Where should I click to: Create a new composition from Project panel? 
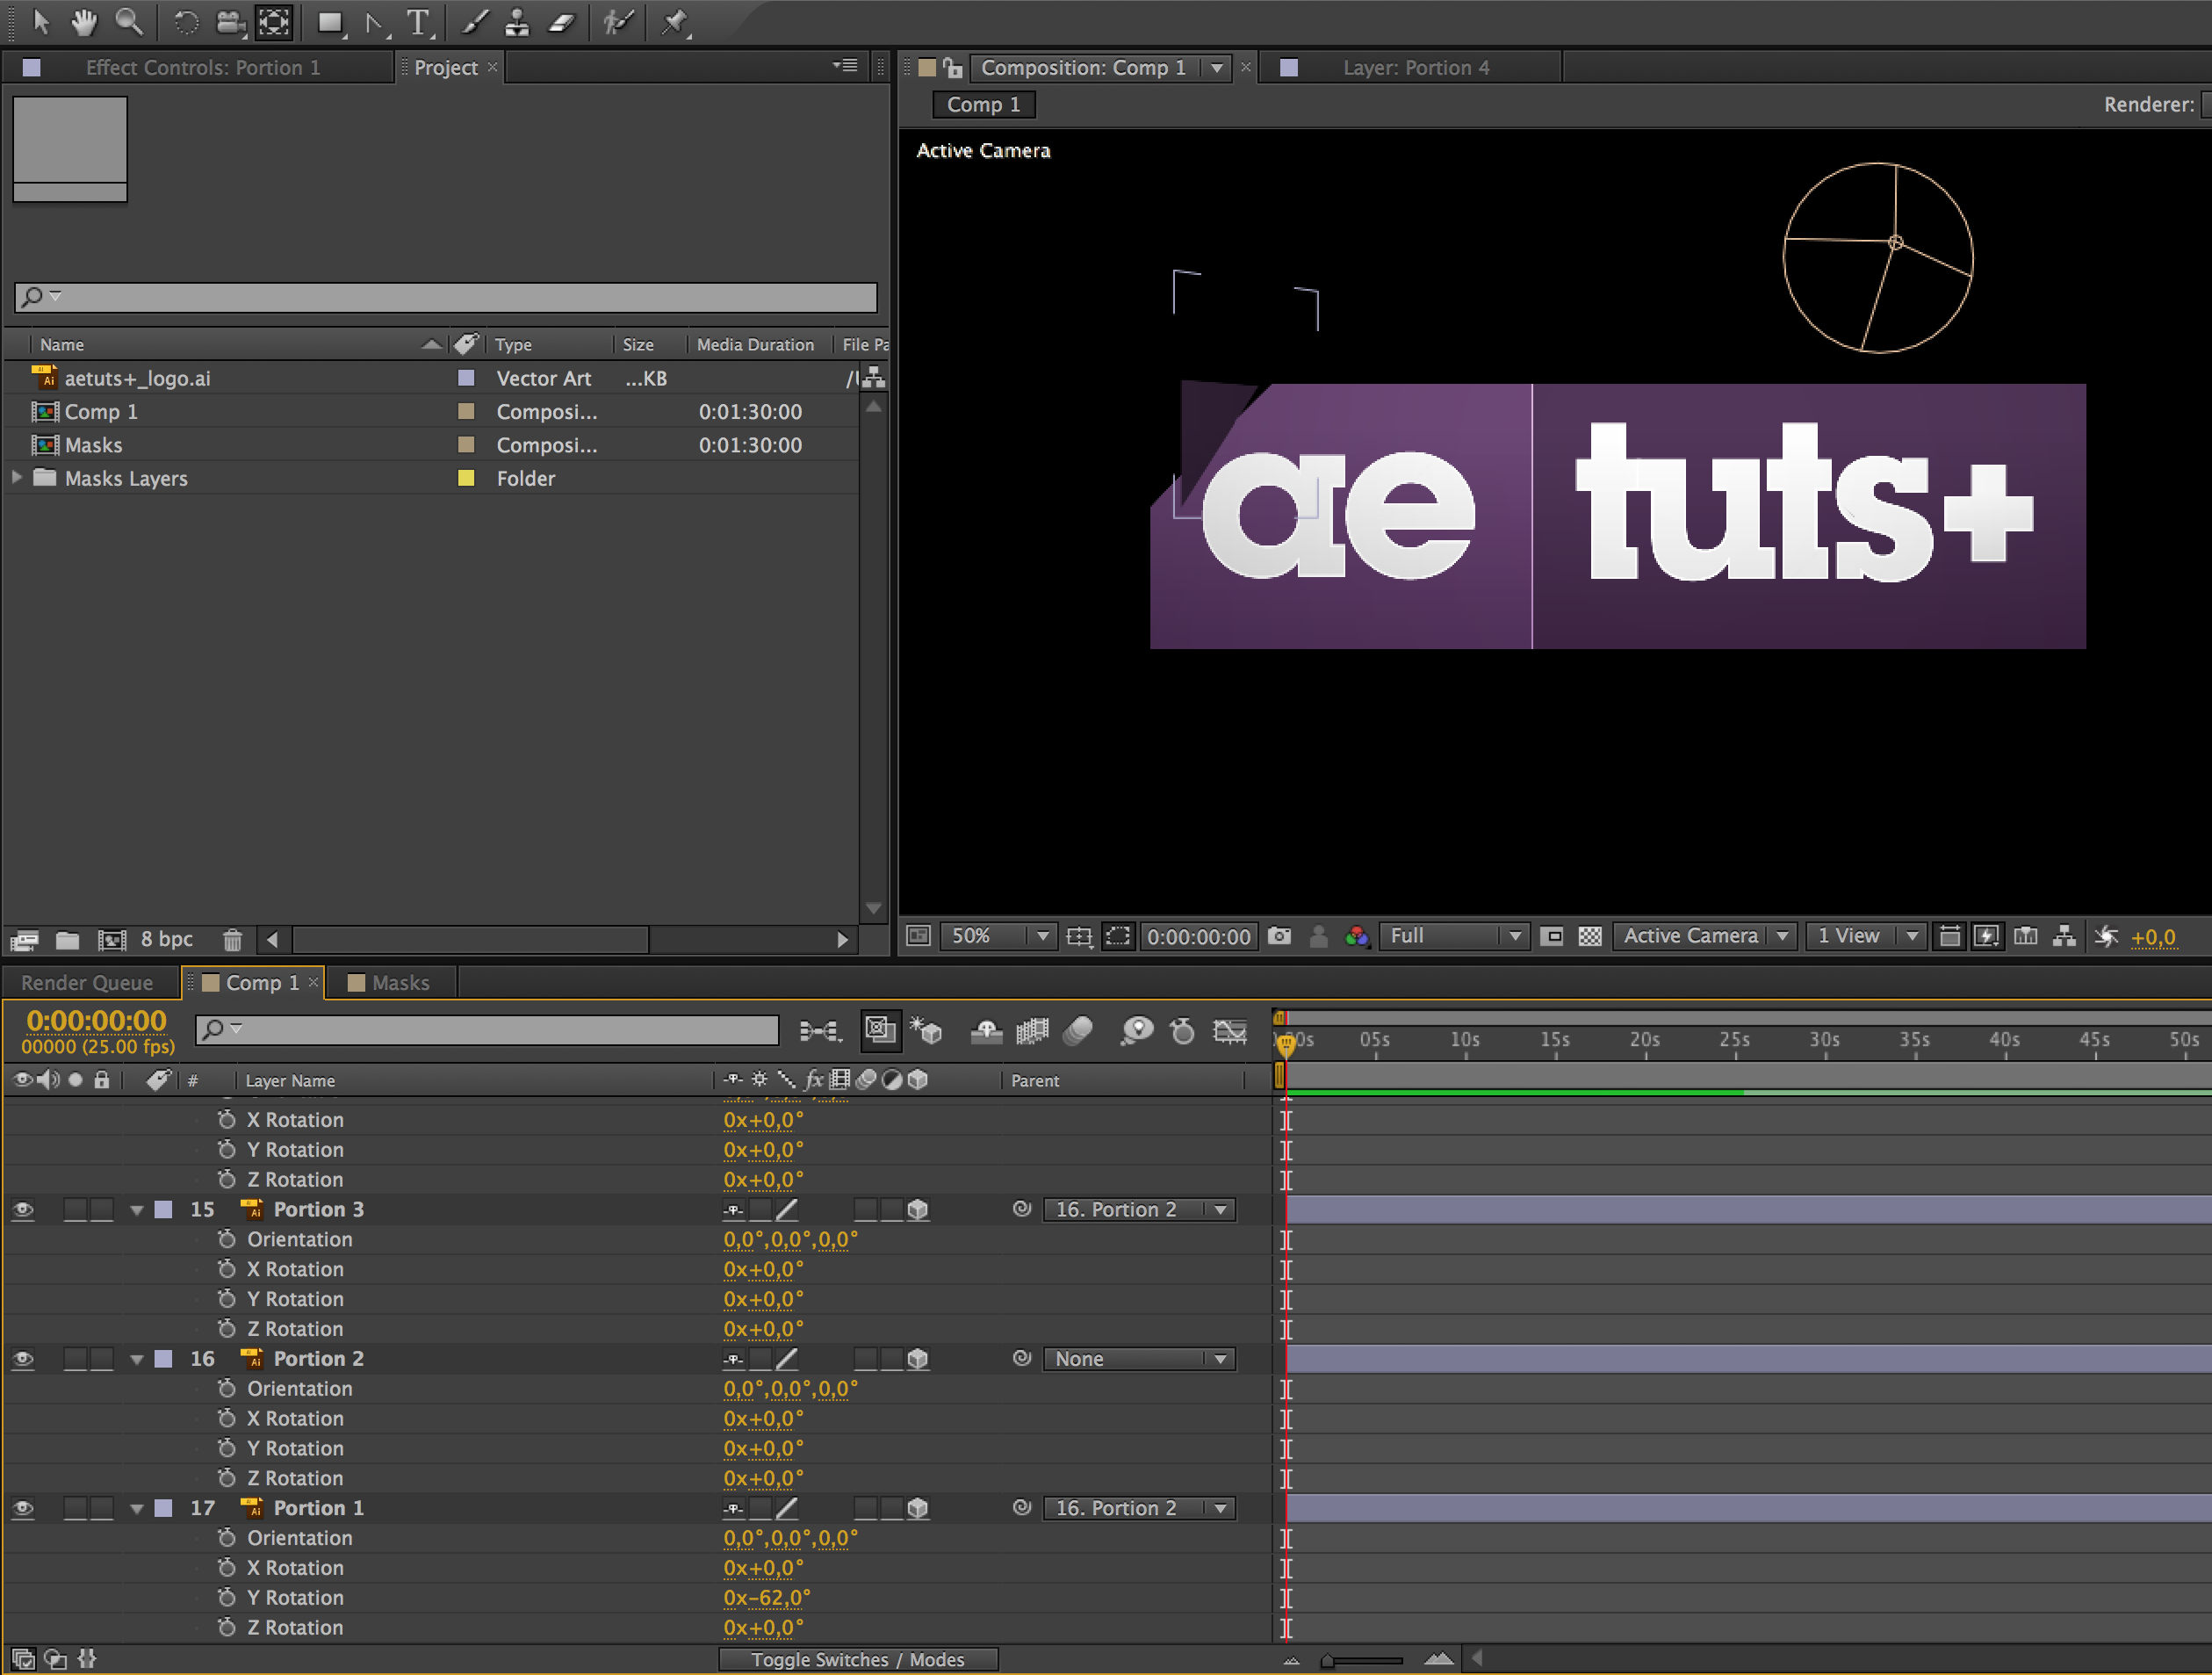[112, 939]
